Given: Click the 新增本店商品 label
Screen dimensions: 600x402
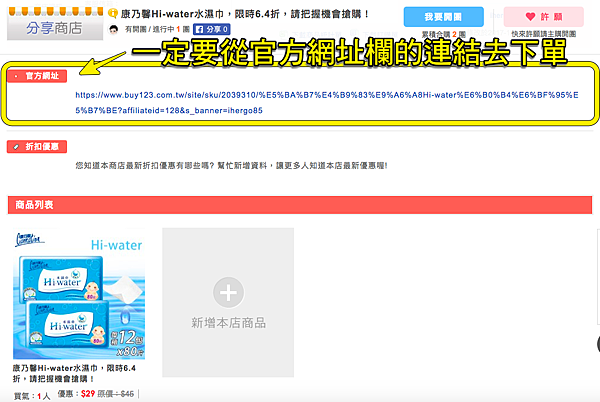Looking at the screenshot, I should [x=228, y=323].
